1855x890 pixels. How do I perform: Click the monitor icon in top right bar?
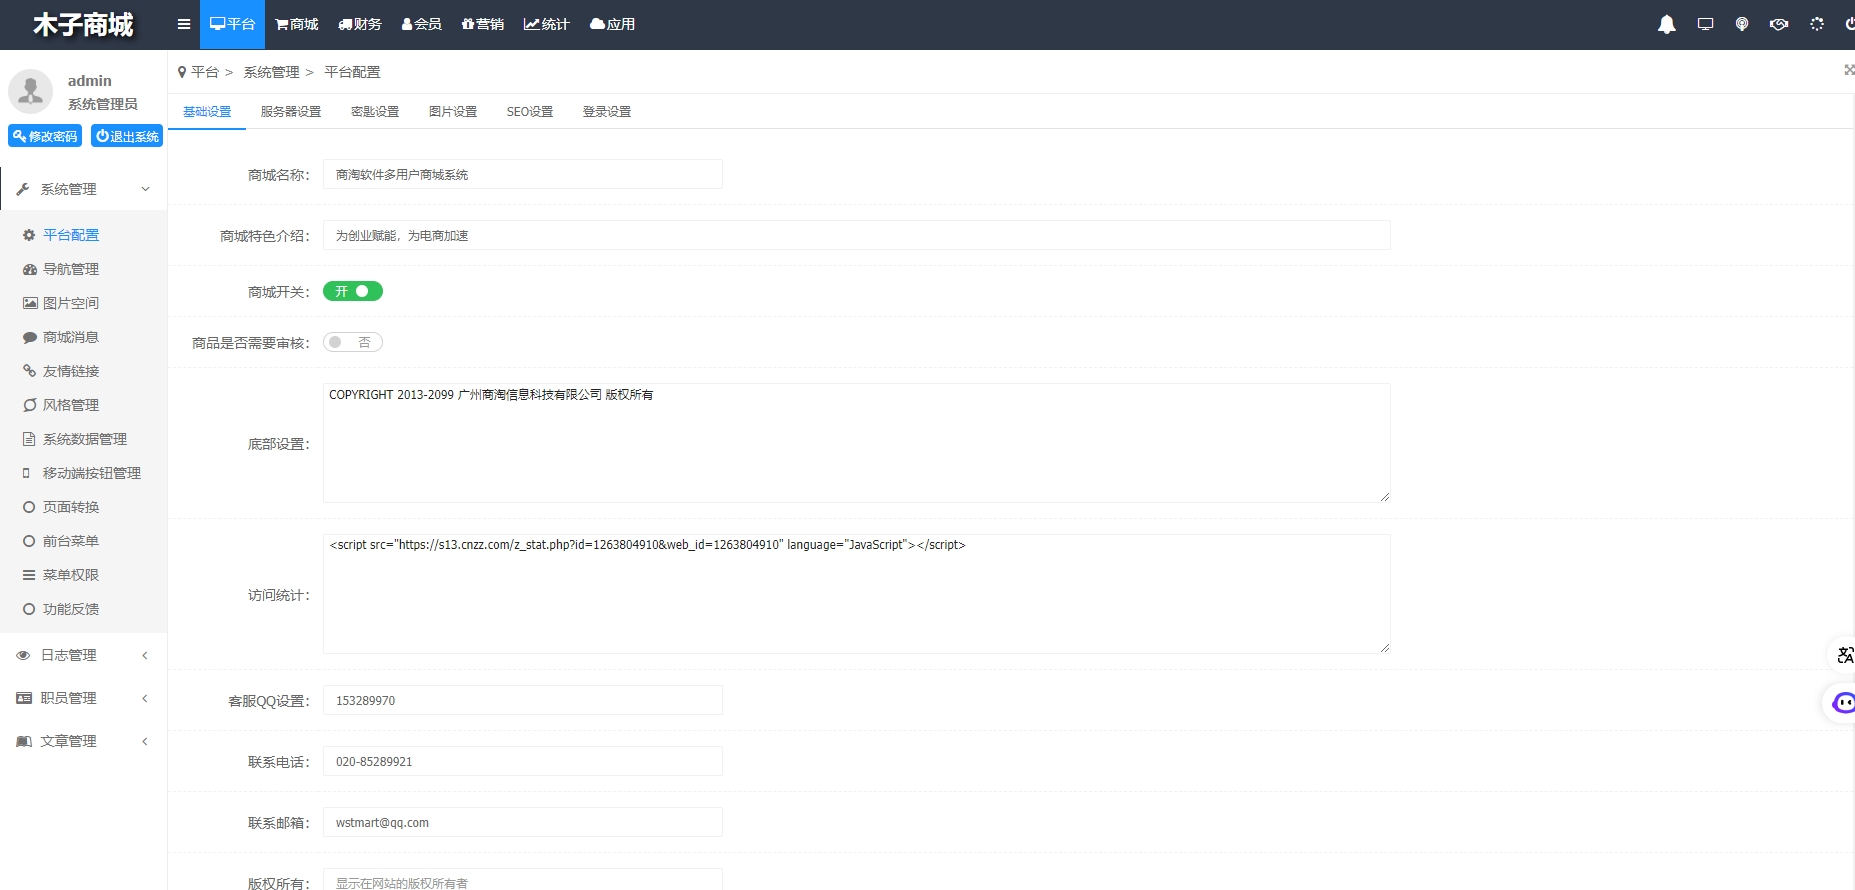[1705, 24]
